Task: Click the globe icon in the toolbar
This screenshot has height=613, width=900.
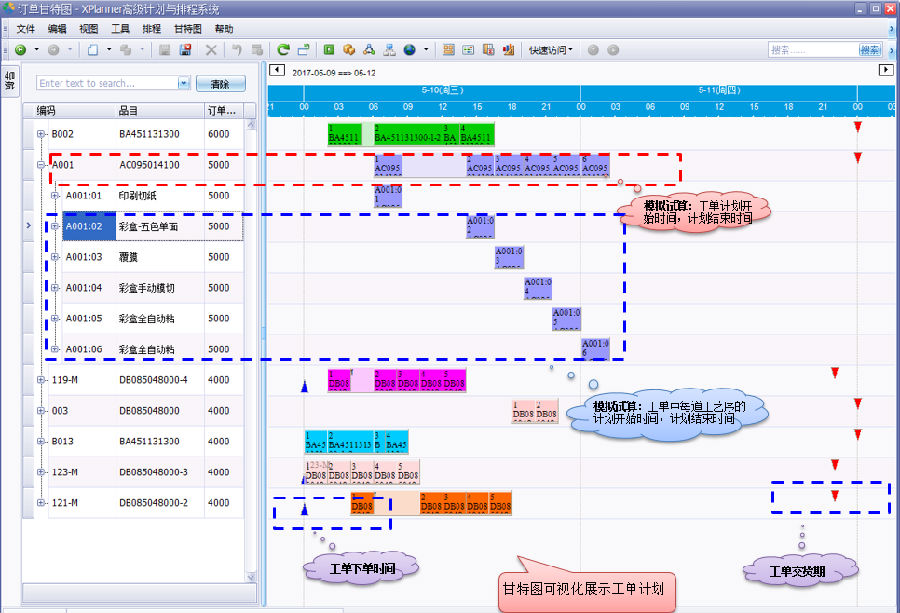Action: 409,49
